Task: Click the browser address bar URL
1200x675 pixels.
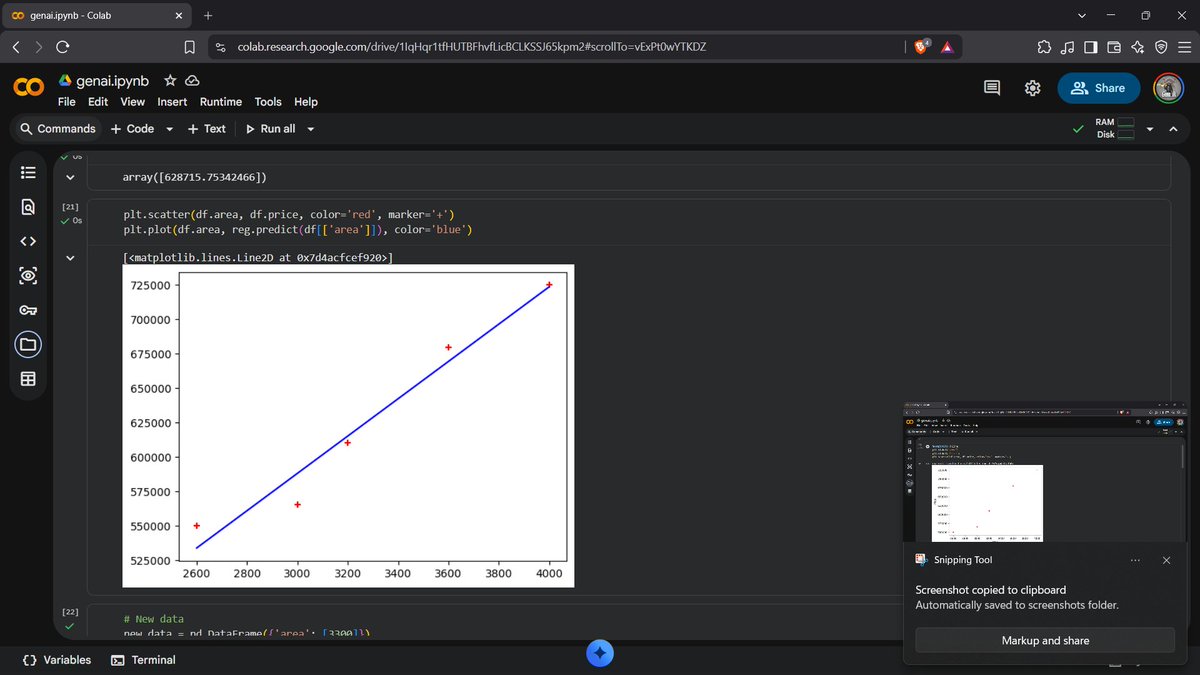Action: point(472,47)
